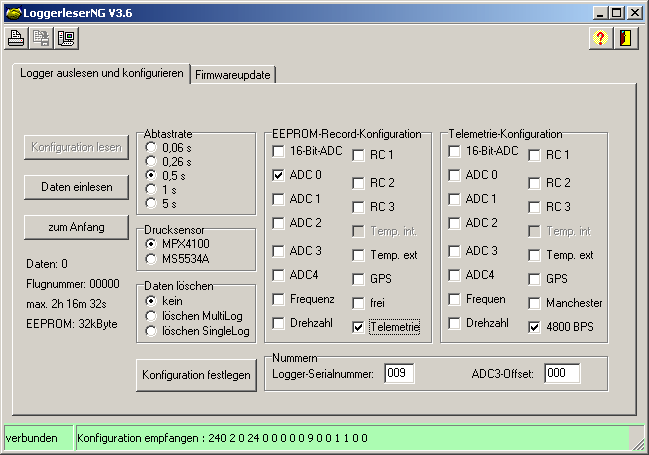This screenshot has height=455, width=649.
Task: Enable GPS in EEPROM-Record-Konfiguration
Action: pyautogui.click(x=359, y=278)
